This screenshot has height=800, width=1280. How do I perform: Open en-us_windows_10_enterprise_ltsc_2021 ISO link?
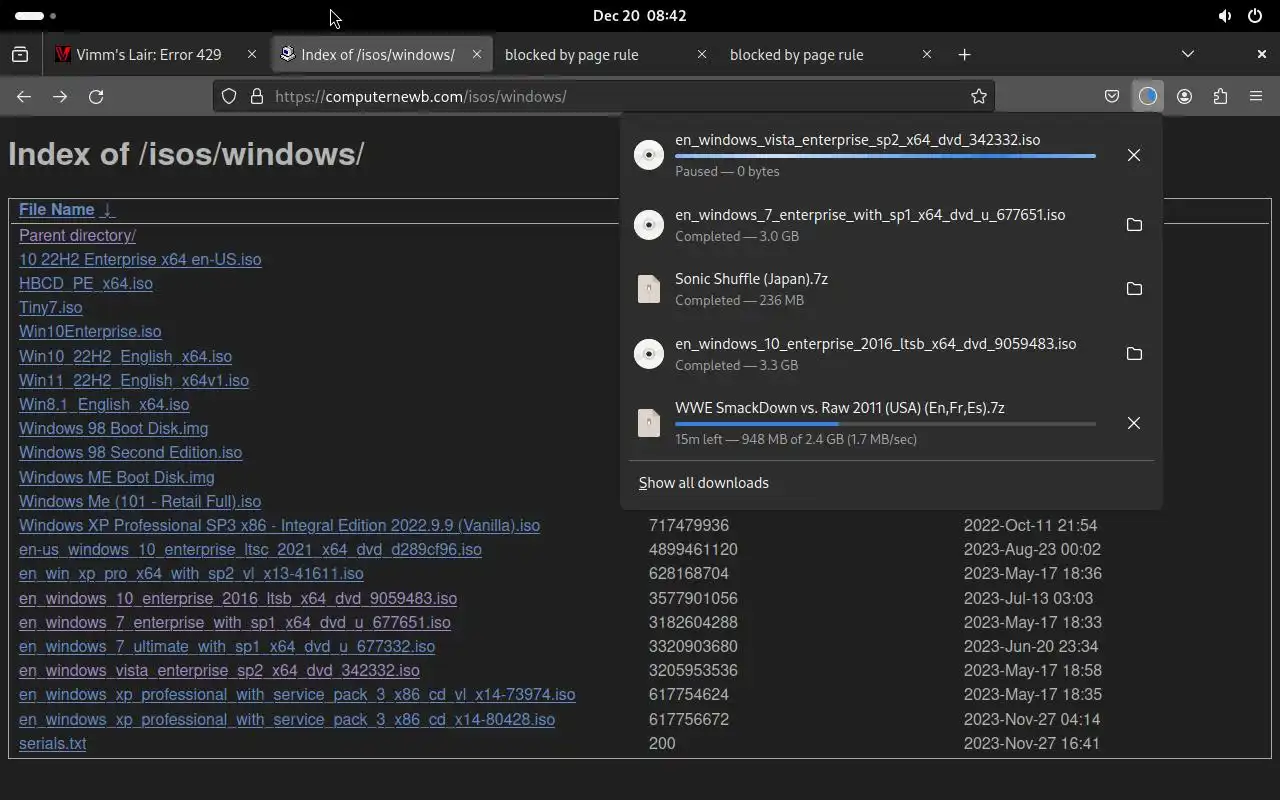coord(250,549)
